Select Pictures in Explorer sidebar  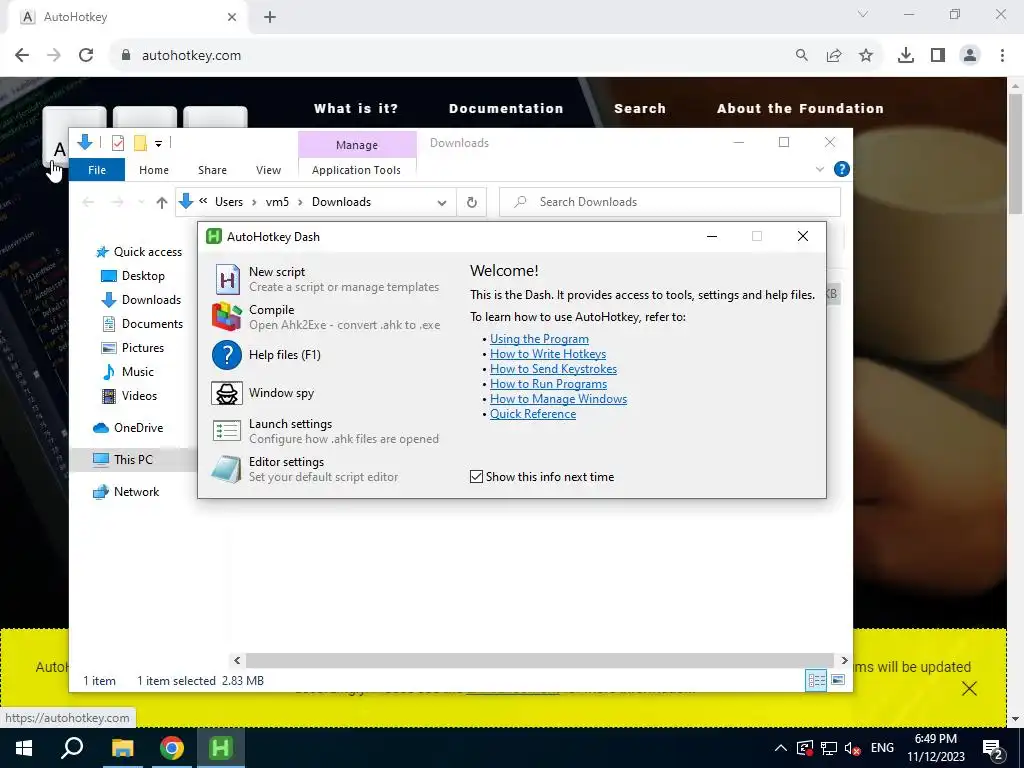[133, 348]
